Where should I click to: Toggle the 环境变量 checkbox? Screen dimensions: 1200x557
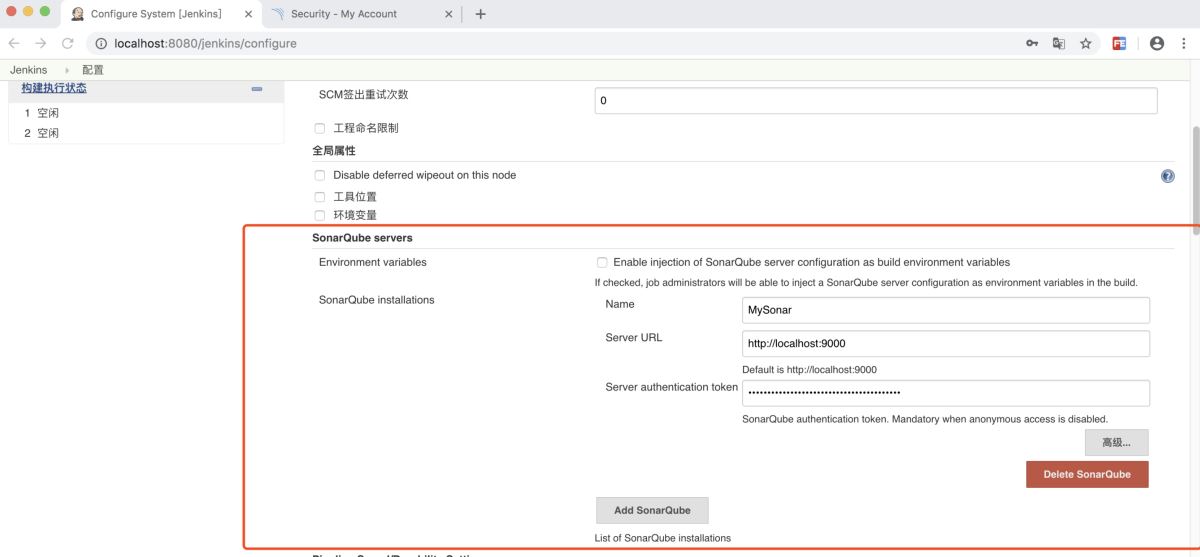[320, 215]
